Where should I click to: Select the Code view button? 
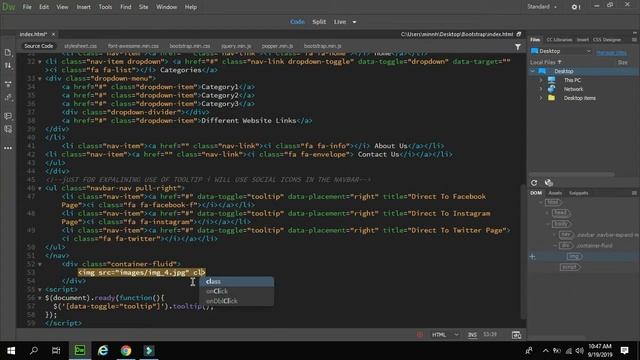click(x=297, y=22)
